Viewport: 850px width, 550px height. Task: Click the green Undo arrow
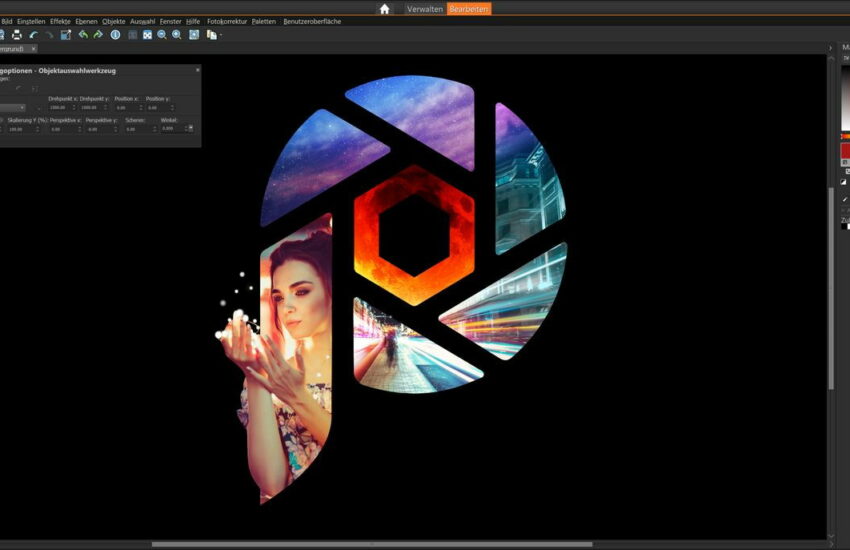83,35
